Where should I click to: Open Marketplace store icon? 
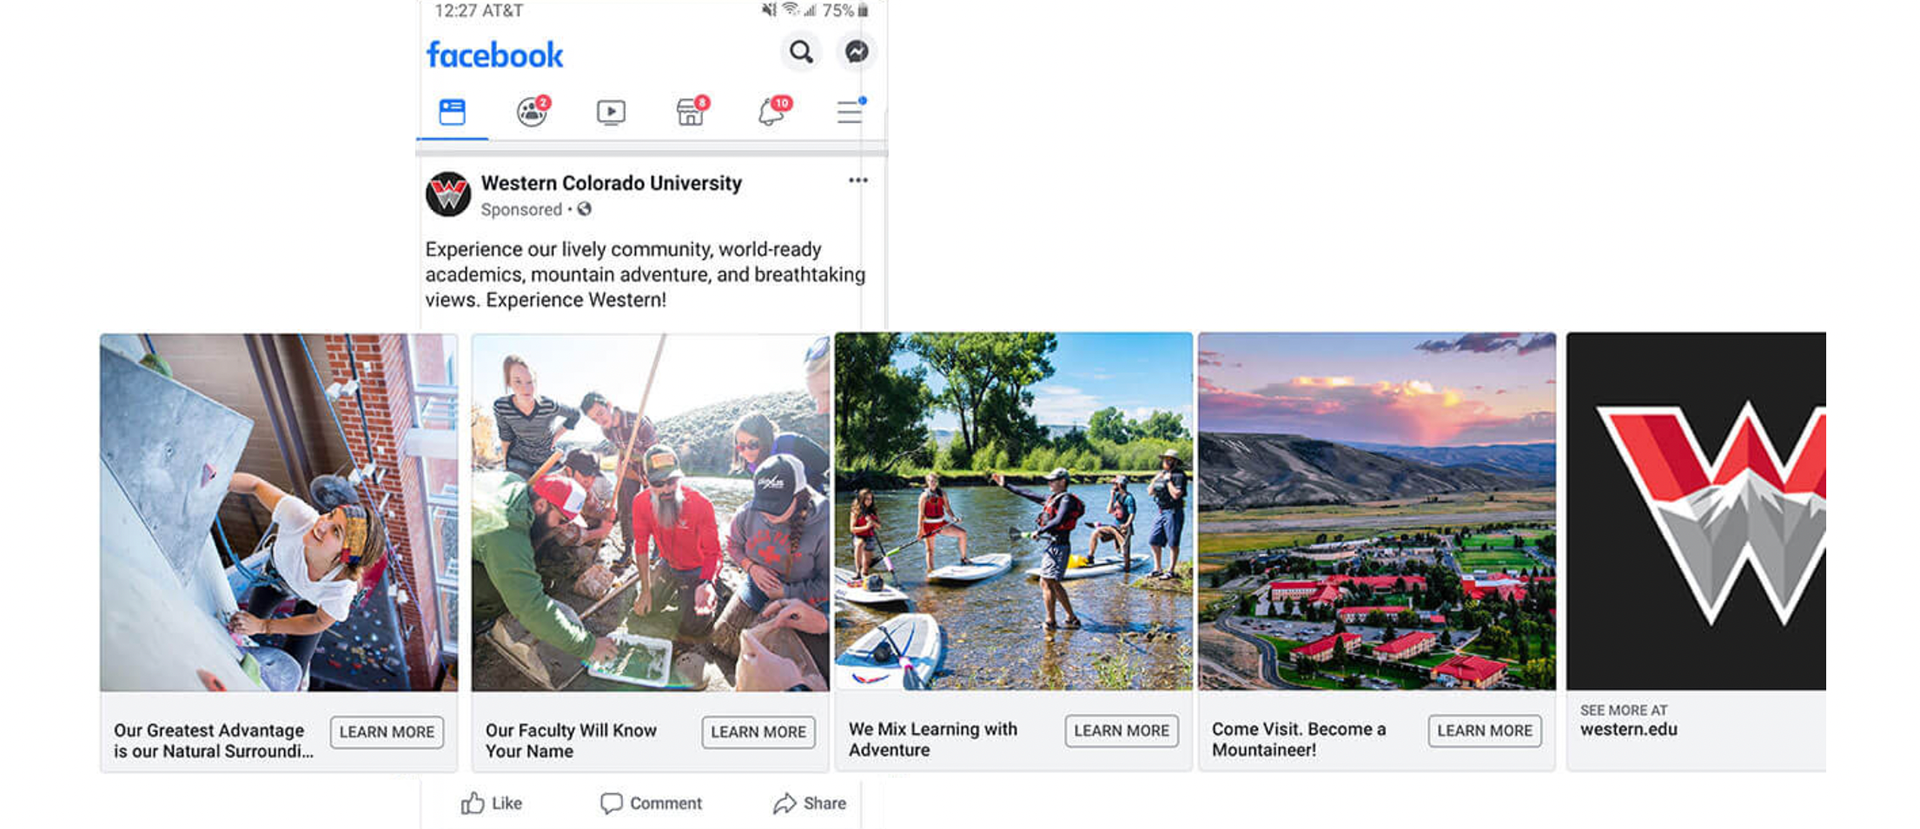[691, 111]
